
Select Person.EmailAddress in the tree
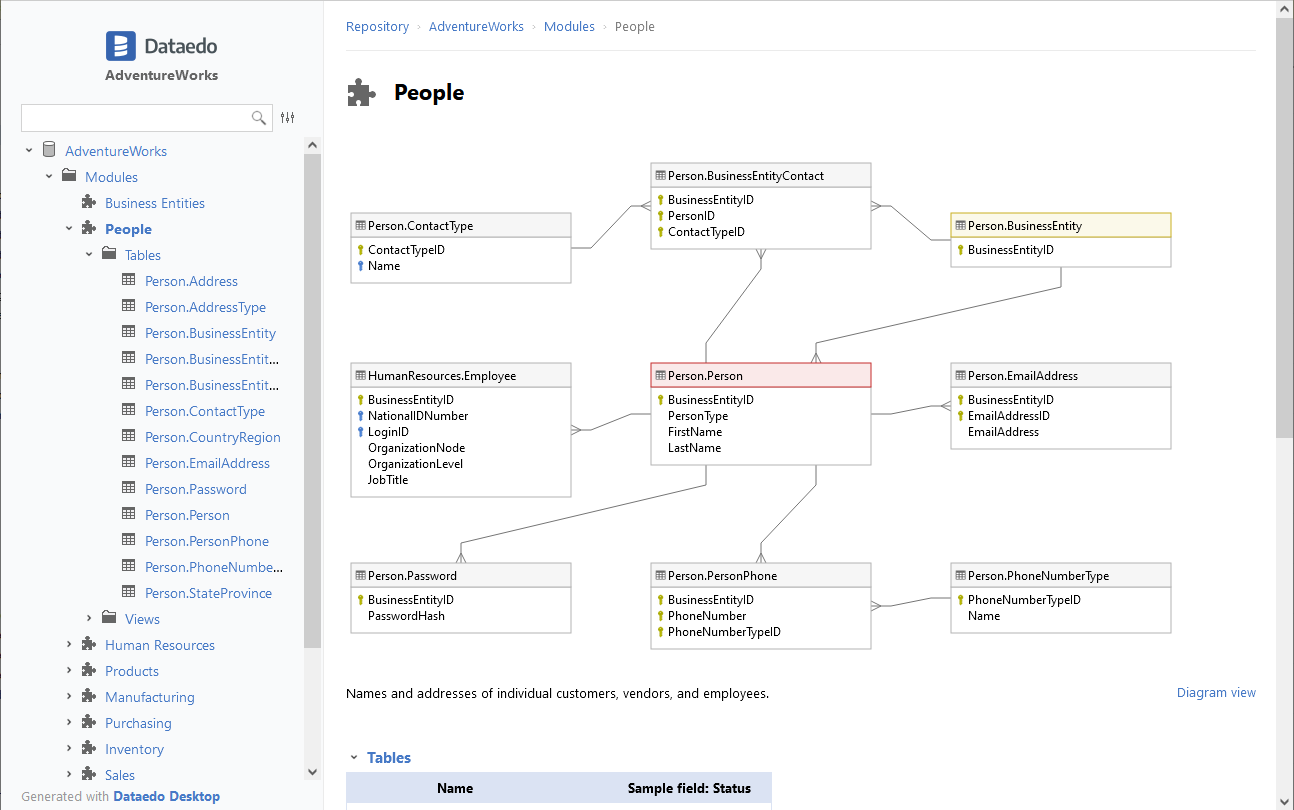(x=207, y=463)
